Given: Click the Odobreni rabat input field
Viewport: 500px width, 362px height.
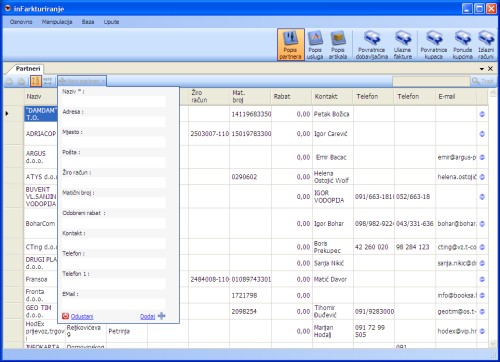Looking at the screenshot, I should tap(113, 223).
